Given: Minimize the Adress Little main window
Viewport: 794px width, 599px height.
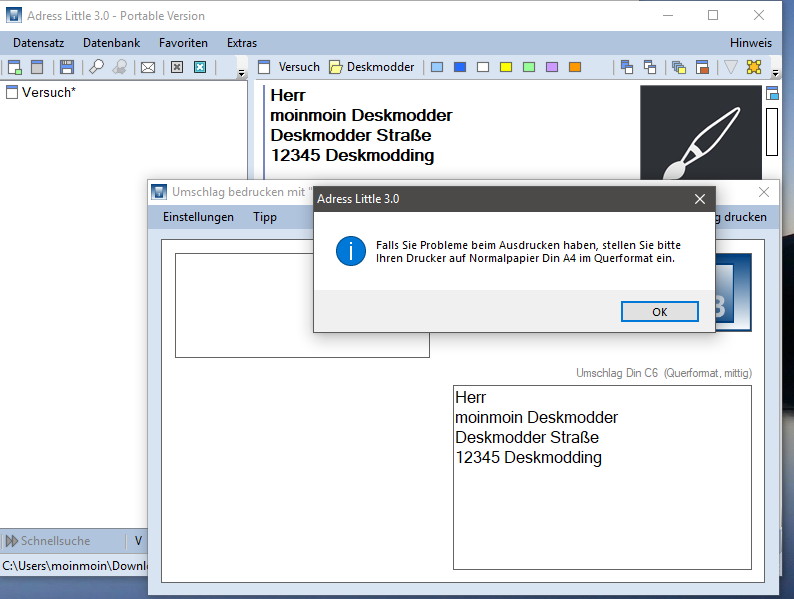Looking at the screenshot, I should 668,15.
